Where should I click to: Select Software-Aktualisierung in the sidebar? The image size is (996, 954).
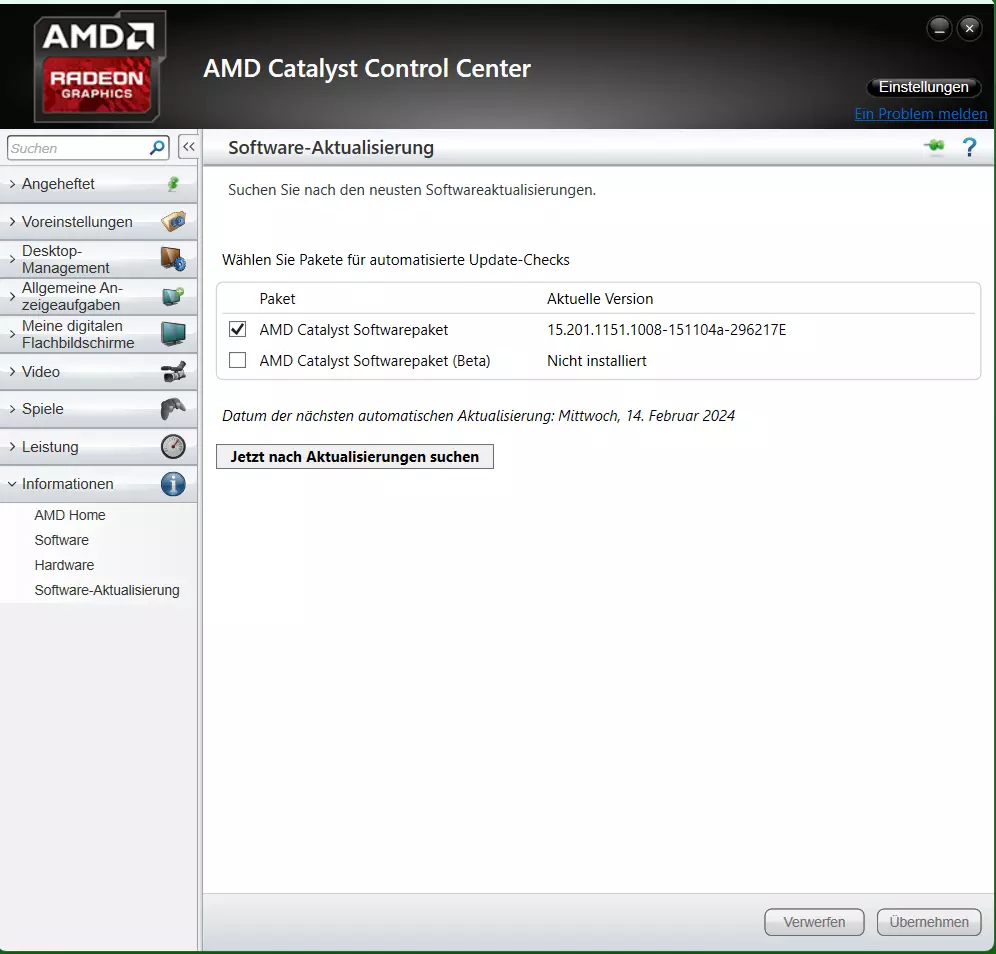click(x=107, y=590)
